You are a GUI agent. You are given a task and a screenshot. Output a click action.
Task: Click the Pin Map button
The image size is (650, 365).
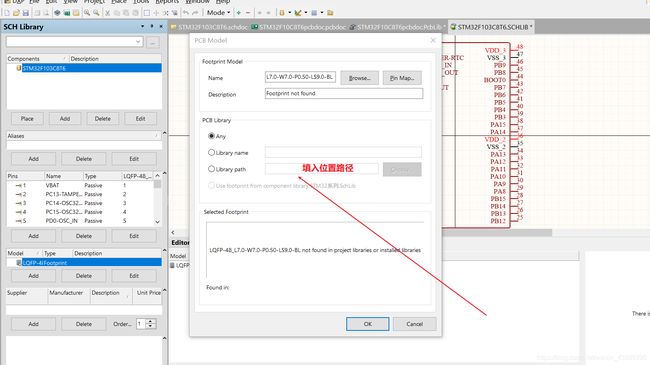click(x=402, y=78)
